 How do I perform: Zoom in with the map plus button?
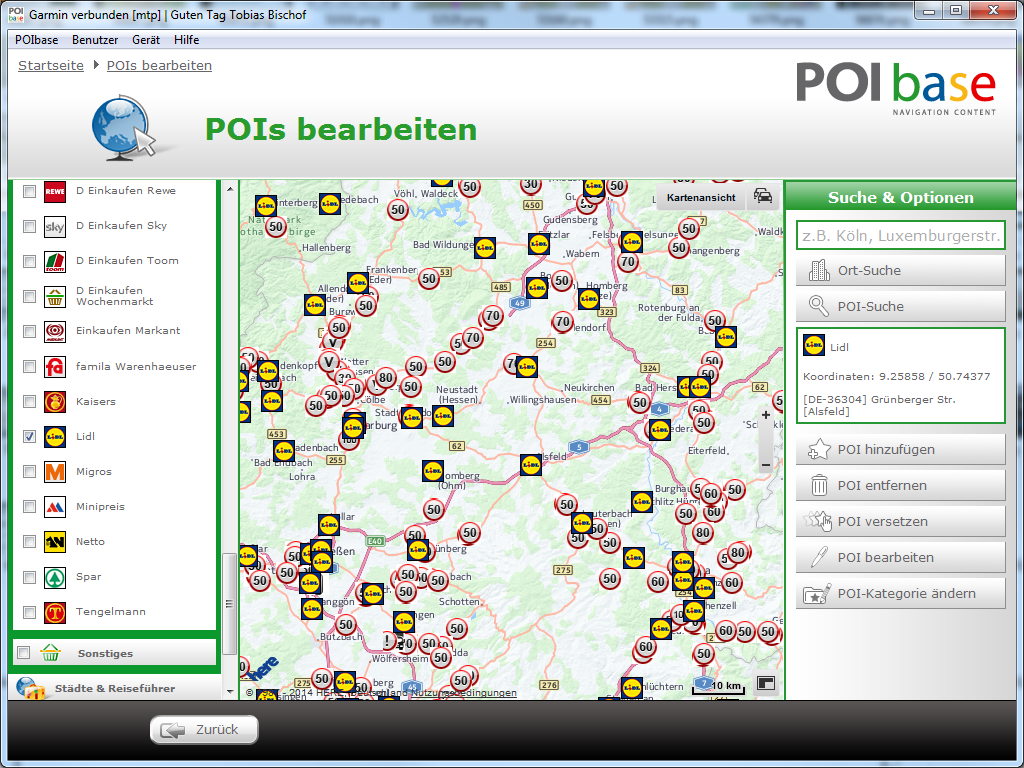click(766, 415)
